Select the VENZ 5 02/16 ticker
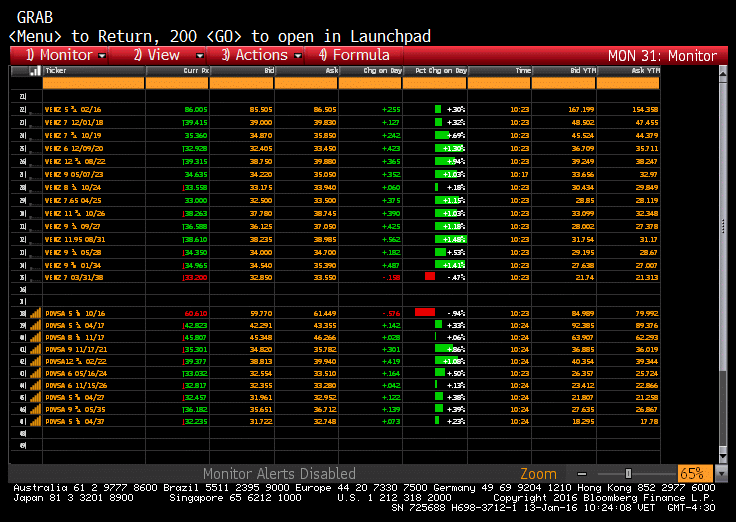Image resolution: width=736 pixels, height=522 pixels. [x=73, y=109]
